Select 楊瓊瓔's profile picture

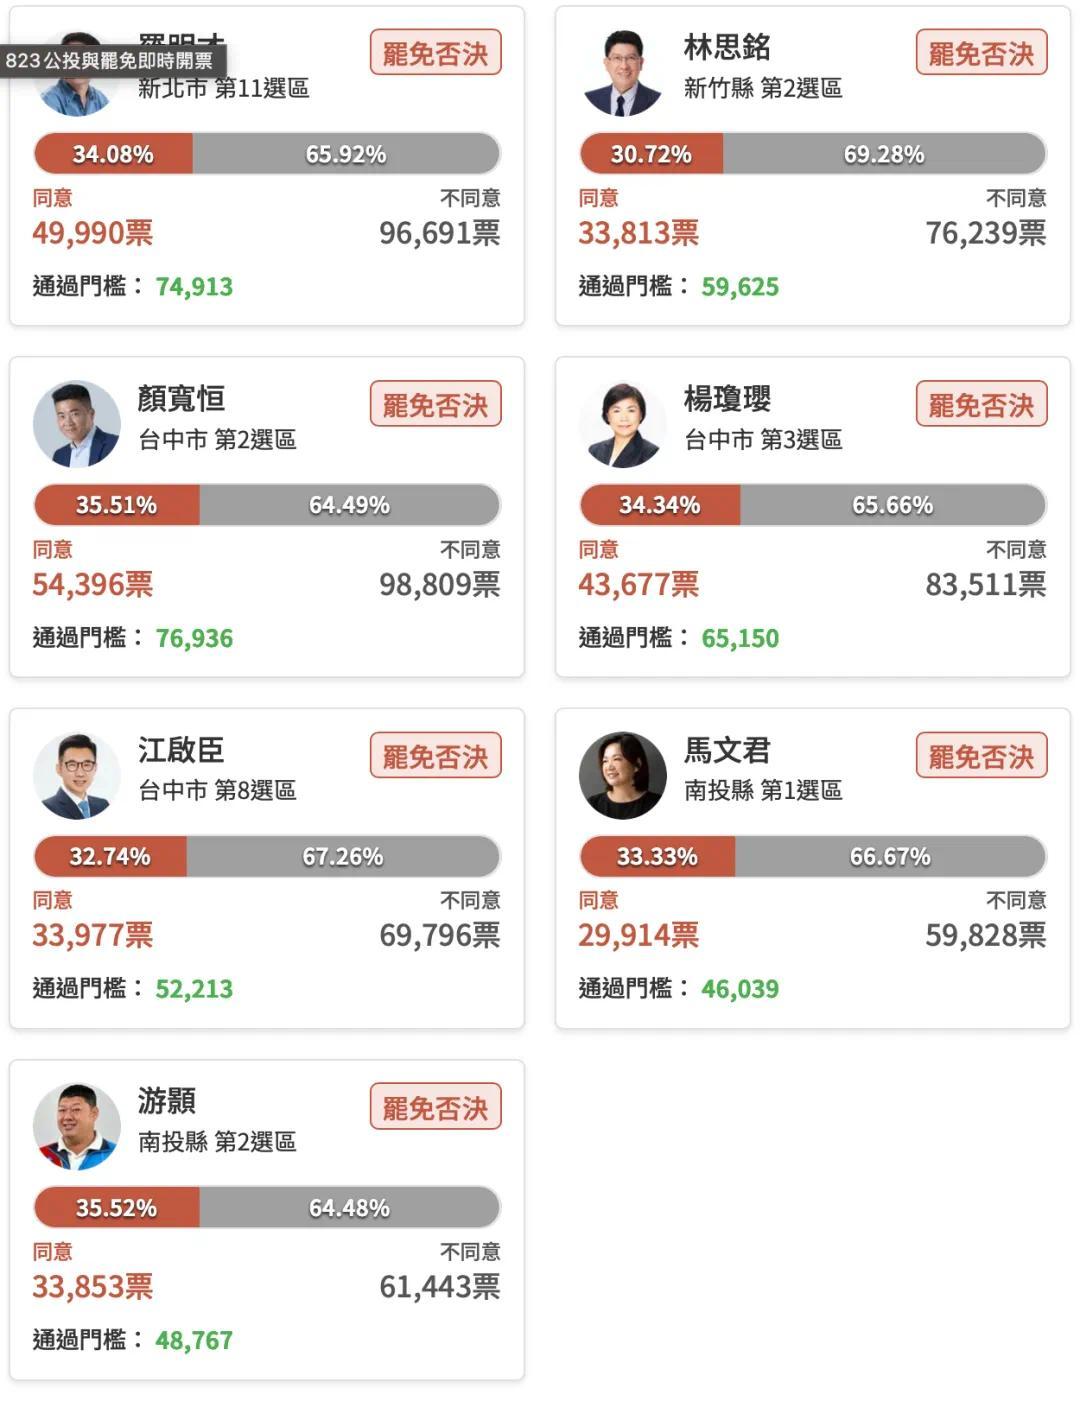coord(622,424)
